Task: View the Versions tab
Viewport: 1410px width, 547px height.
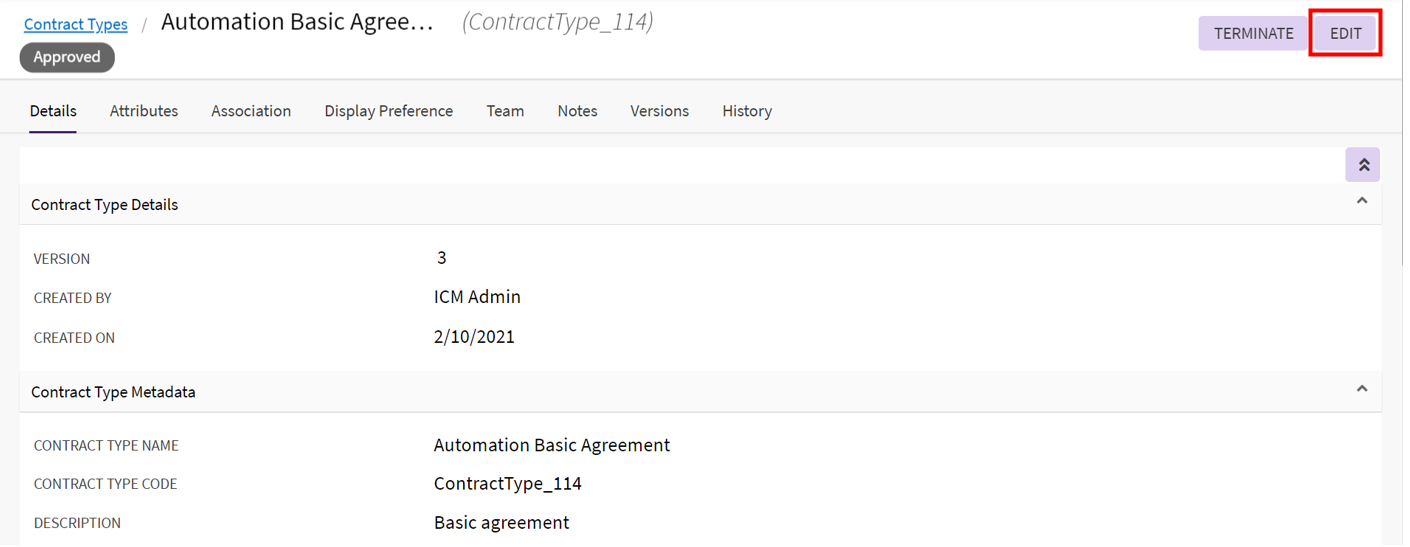Action: (659, 111)
